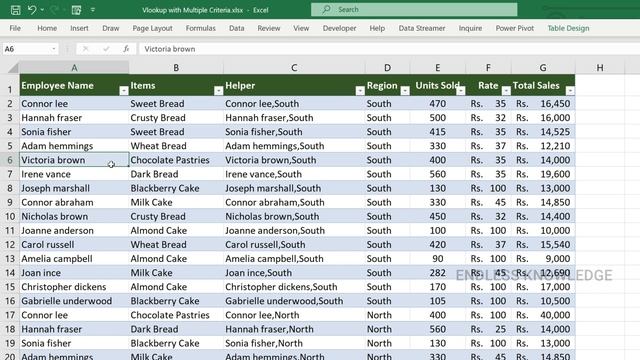Click the Save icon in title bar
The image size is (640, 360).
[x=16, y=10]
